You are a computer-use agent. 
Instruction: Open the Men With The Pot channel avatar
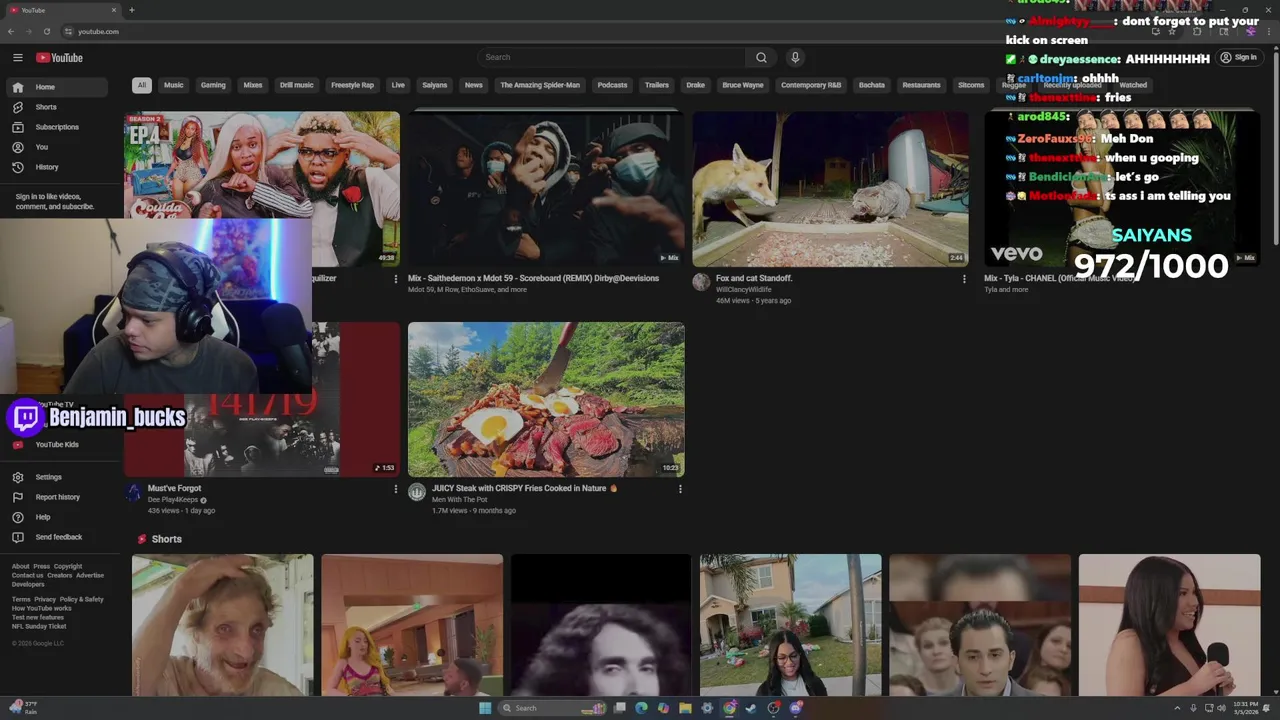click(417, 492)
